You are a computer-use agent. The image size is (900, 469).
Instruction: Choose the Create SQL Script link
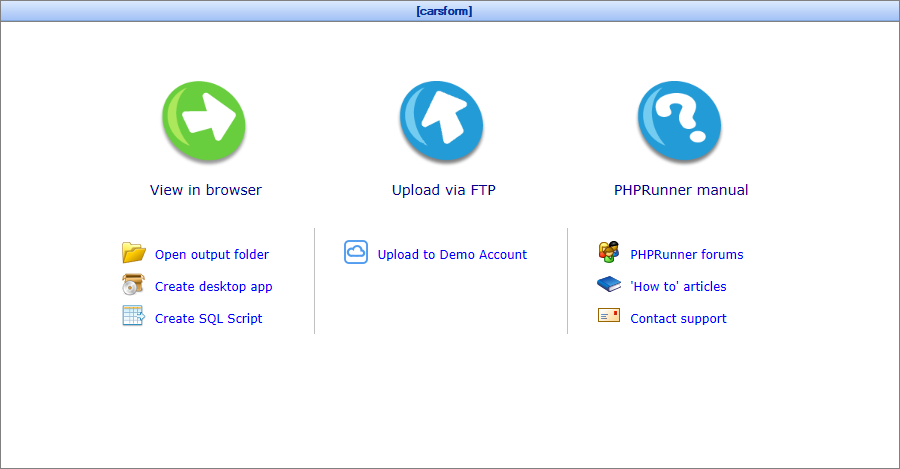[x=208, y=319]
